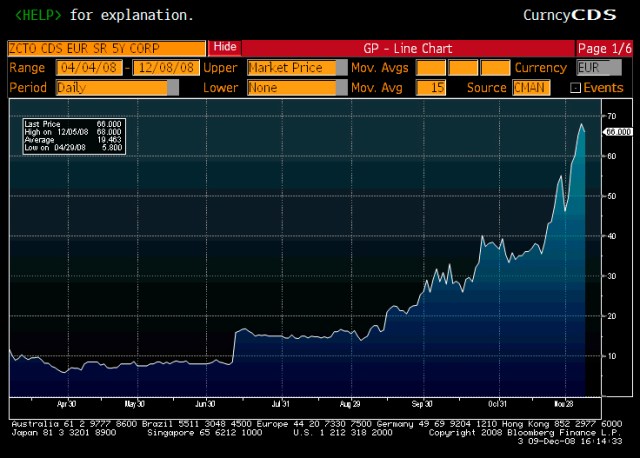Click the Source CMAN field
This screenshot has height=458, width=640.
[531, 88]
